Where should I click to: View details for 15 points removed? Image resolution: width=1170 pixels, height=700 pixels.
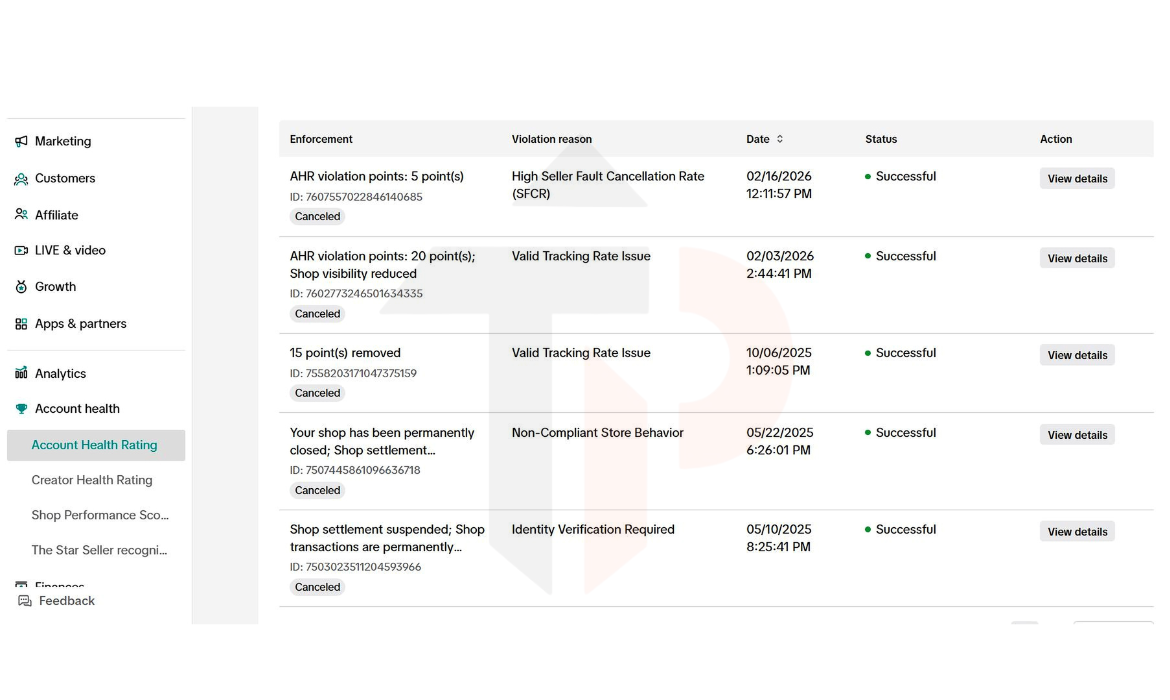(1077, 355)
